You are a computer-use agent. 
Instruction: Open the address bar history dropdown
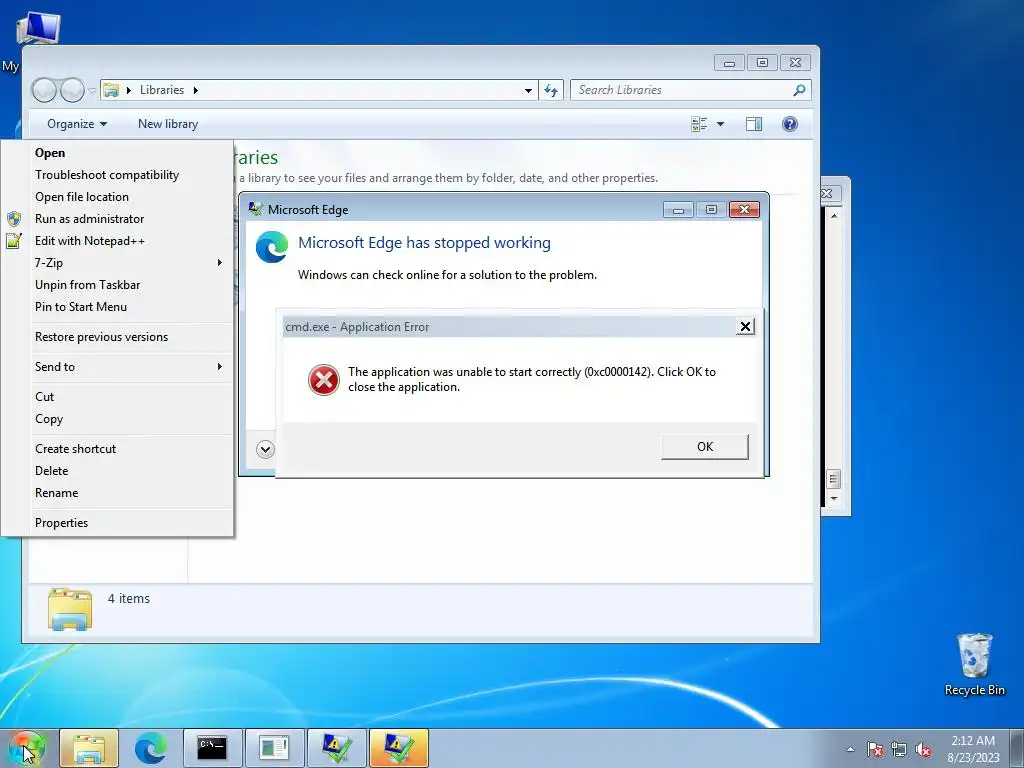tap(528, 91)
